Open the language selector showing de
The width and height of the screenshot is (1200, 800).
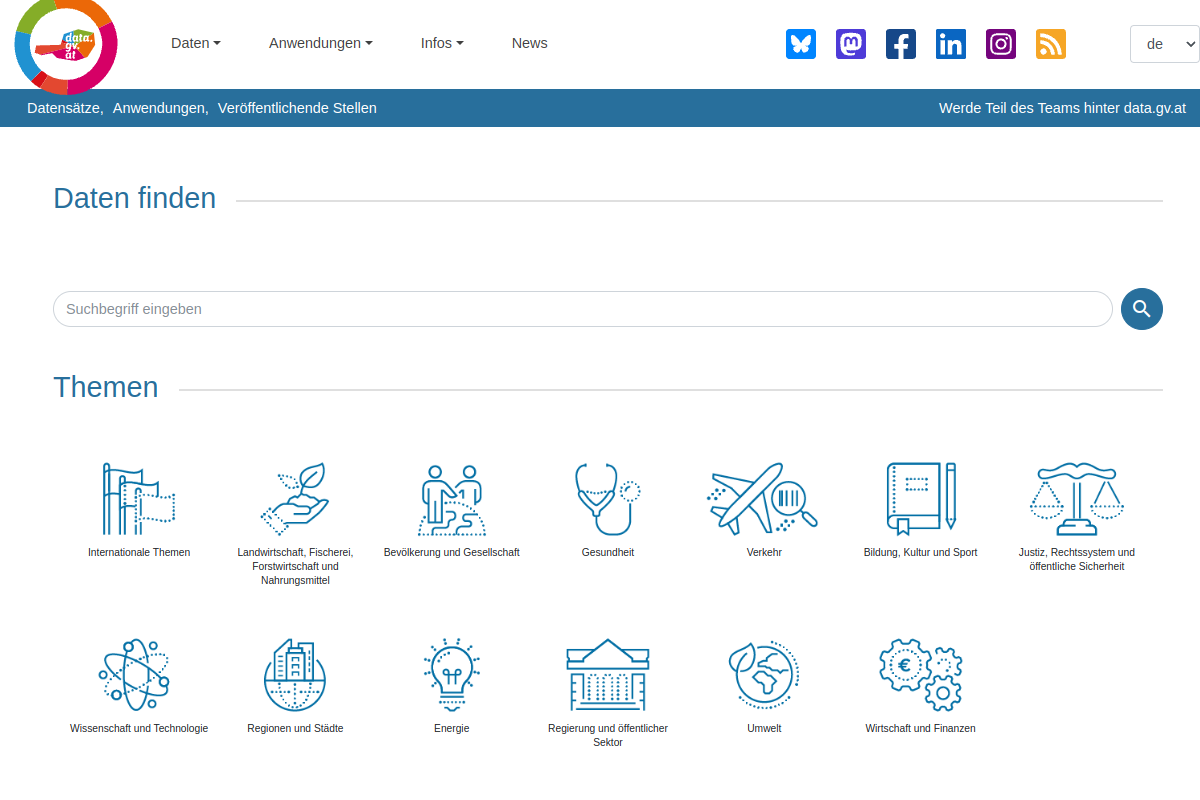click(x=1164, y=44)
